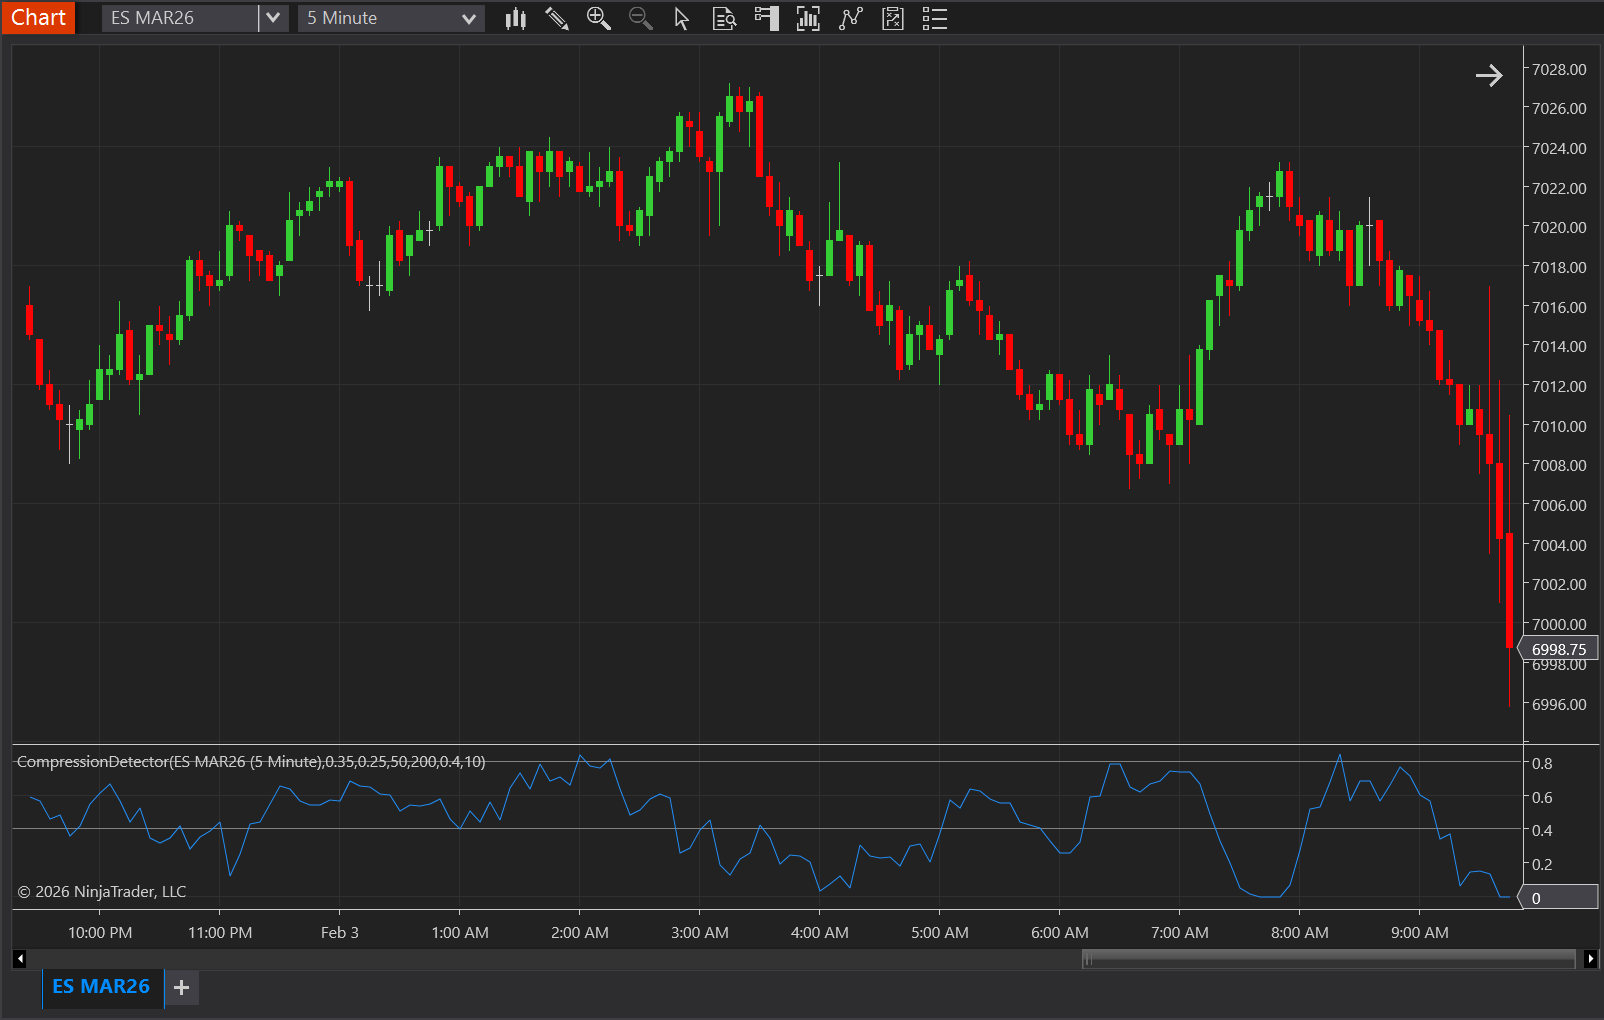
Task: Activate the Zoom In magnifier tool
Action: tap(598, 18)
